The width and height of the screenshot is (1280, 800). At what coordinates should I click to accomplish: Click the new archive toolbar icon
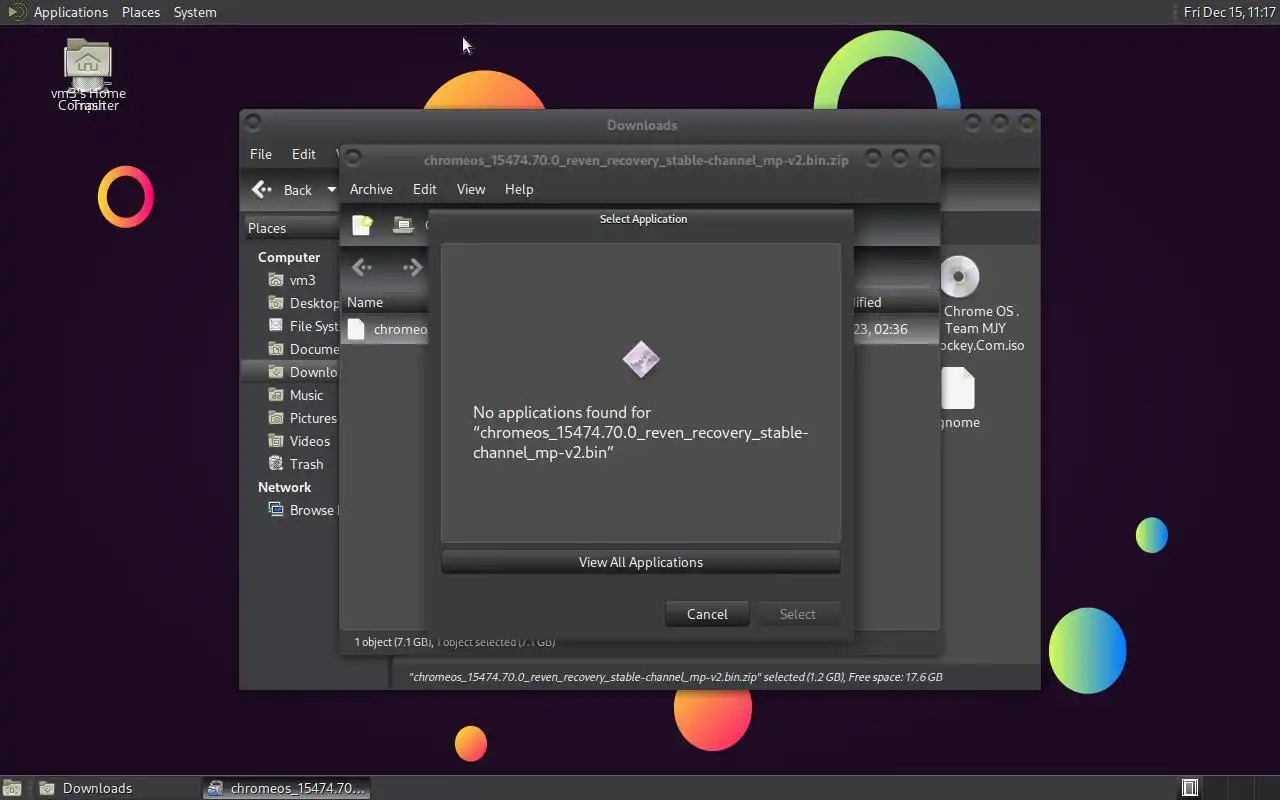coord(362,225)
